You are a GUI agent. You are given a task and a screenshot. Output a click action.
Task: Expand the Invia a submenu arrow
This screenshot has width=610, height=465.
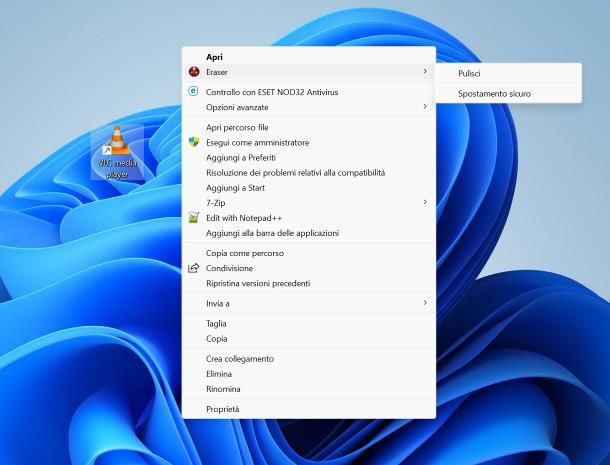click(425, 303)
